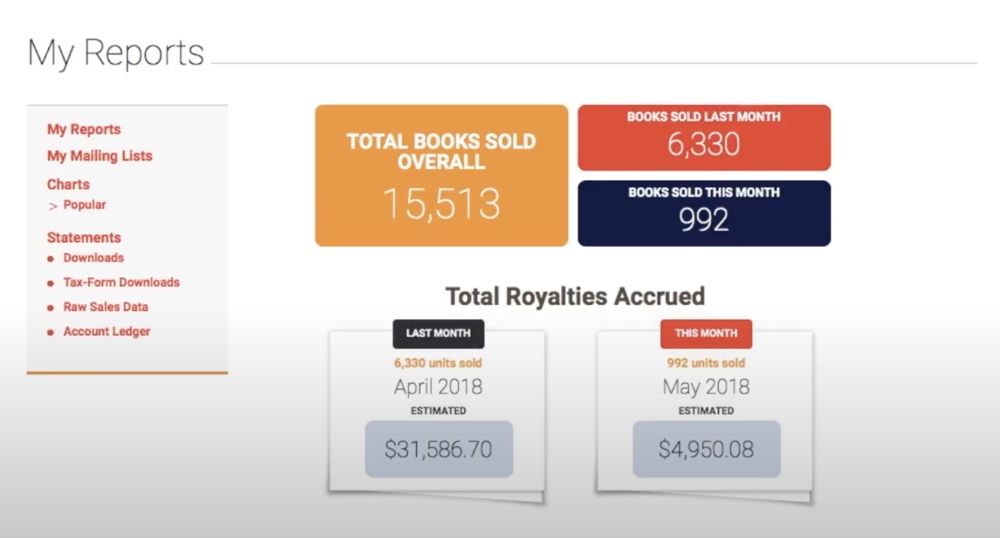Click bullet icon beside Raw Sales Data

51,308
